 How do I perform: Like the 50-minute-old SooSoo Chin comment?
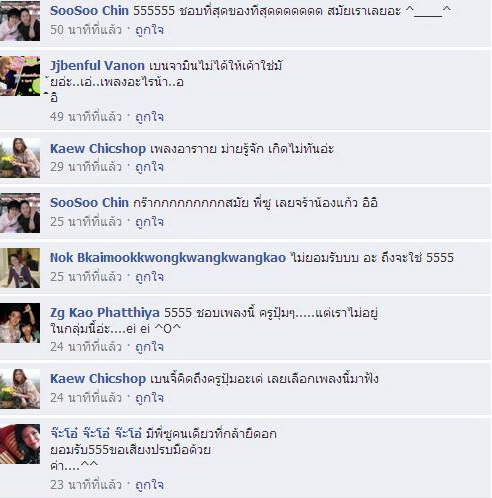coord(149,30)
